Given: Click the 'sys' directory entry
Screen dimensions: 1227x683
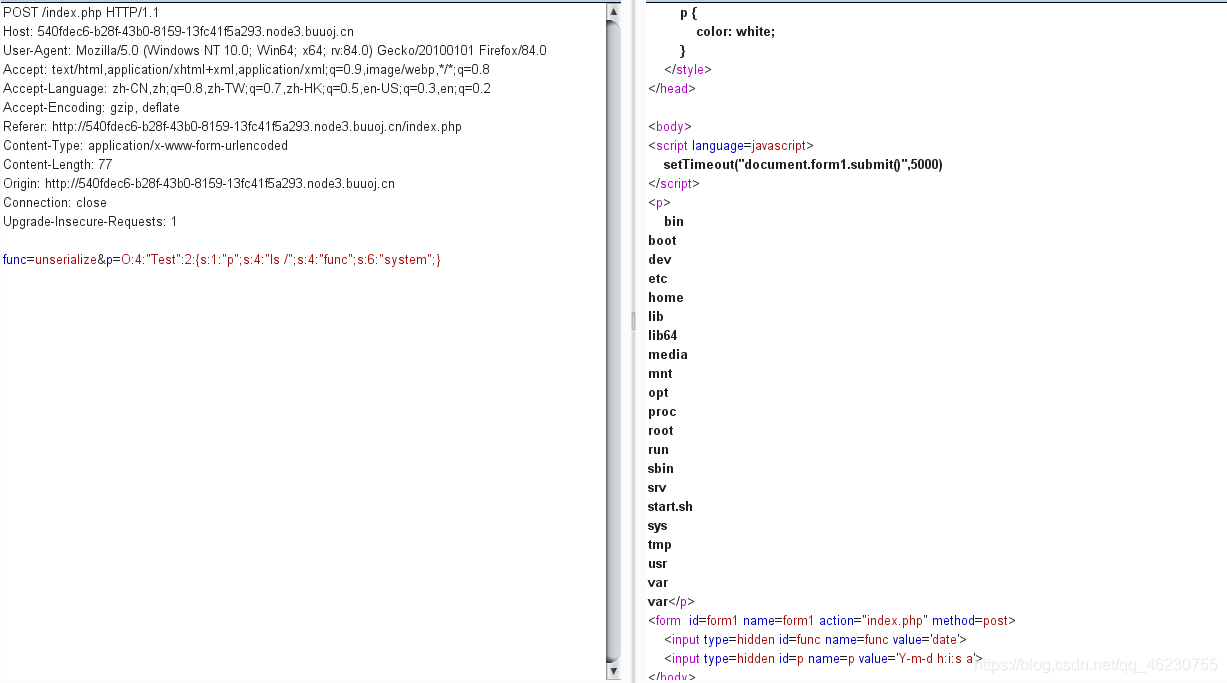Looking at the screenshot, I should pos(657,525).
